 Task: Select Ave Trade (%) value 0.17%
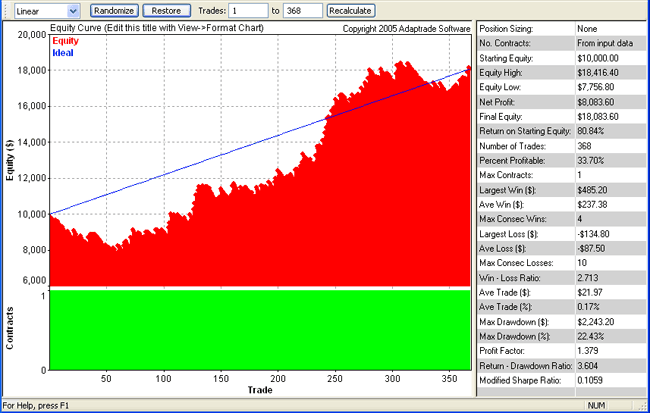coord(588,307)
